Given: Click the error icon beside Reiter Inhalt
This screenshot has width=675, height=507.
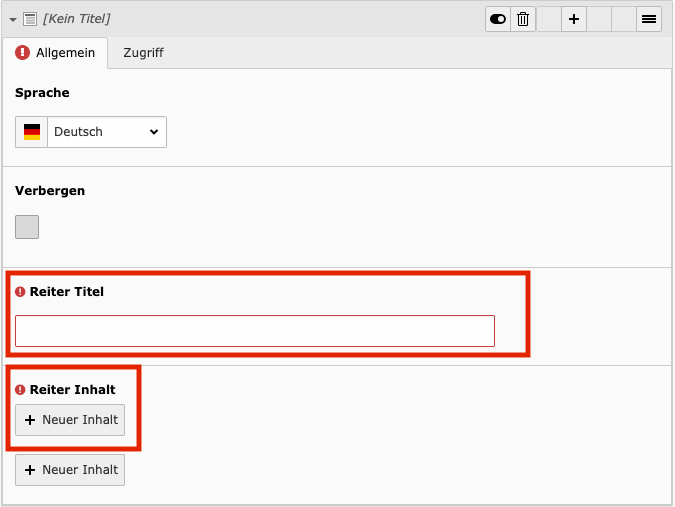Looking at the screenshot, I should [20, 390].
